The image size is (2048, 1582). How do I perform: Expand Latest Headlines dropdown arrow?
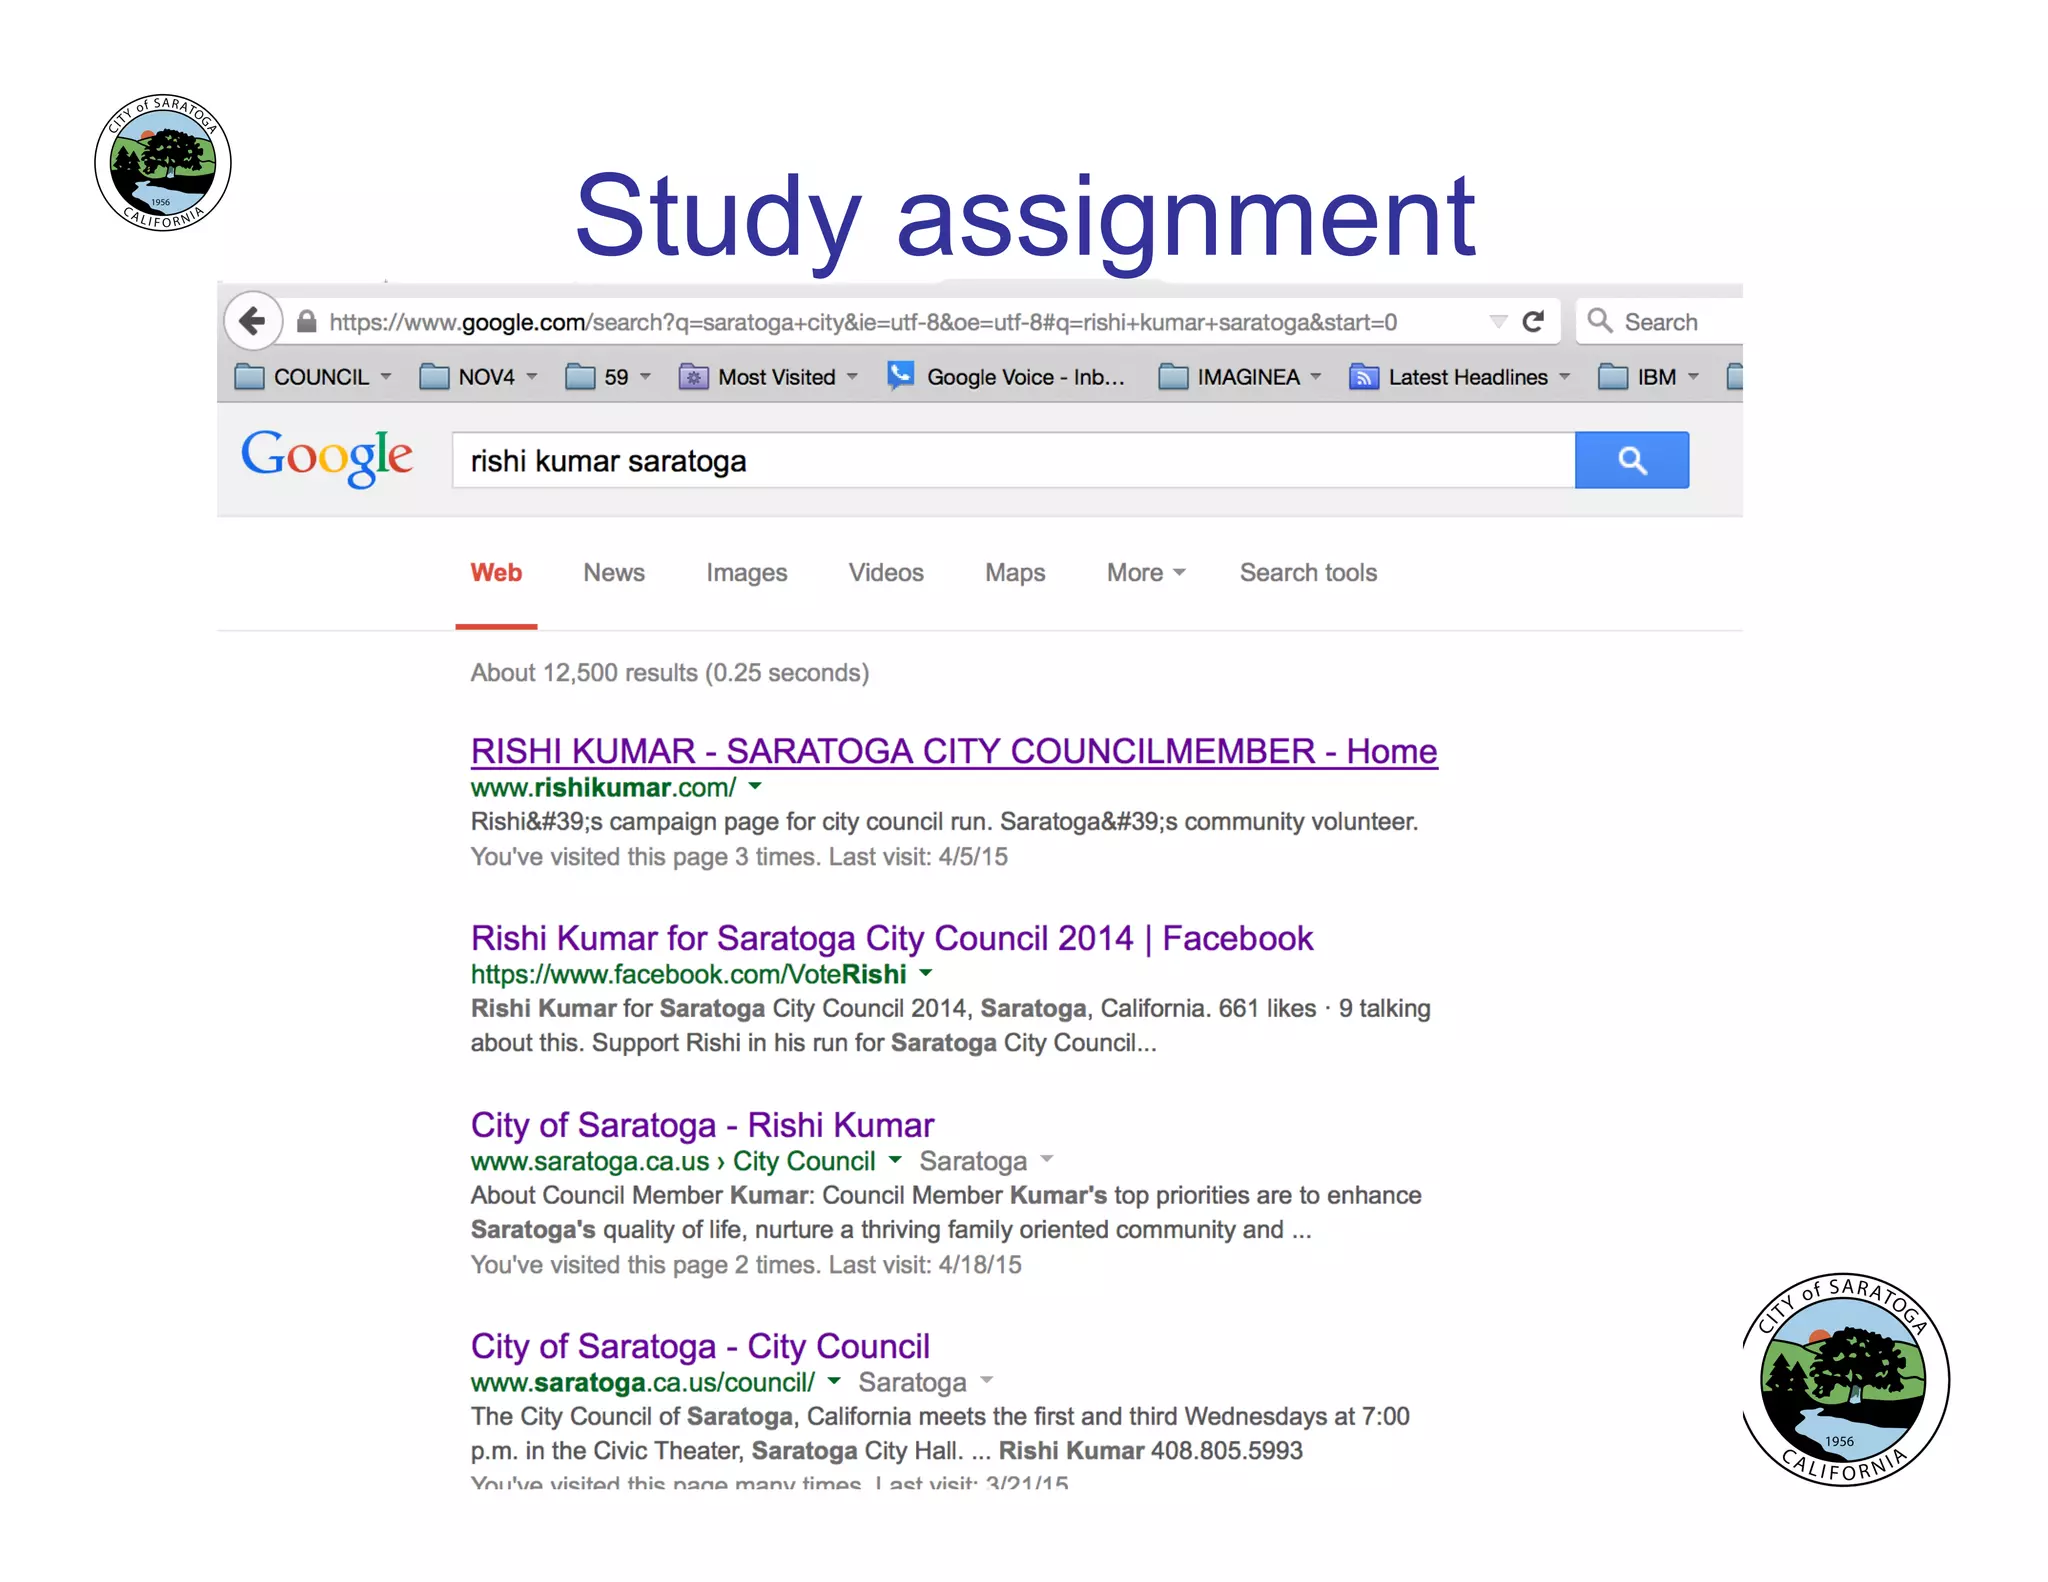click(1565, 377)
